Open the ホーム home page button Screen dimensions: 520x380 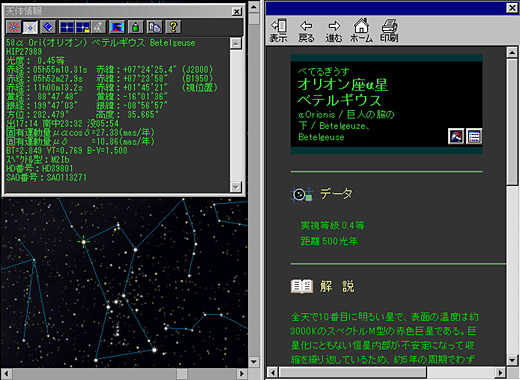(x=361, y=31)
